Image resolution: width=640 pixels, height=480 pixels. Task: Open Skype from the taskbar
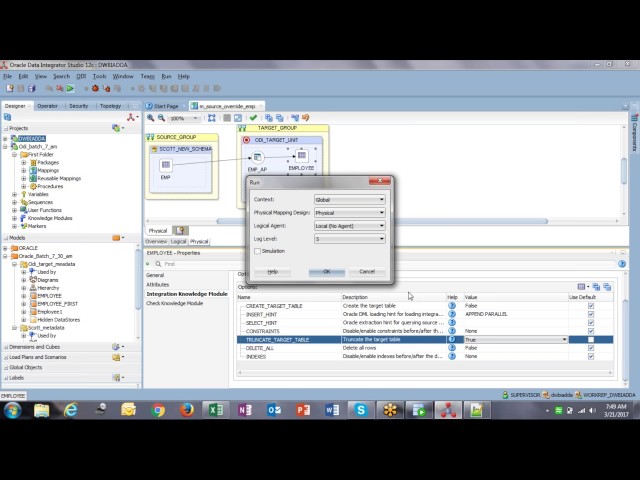(x=360, y=410)
